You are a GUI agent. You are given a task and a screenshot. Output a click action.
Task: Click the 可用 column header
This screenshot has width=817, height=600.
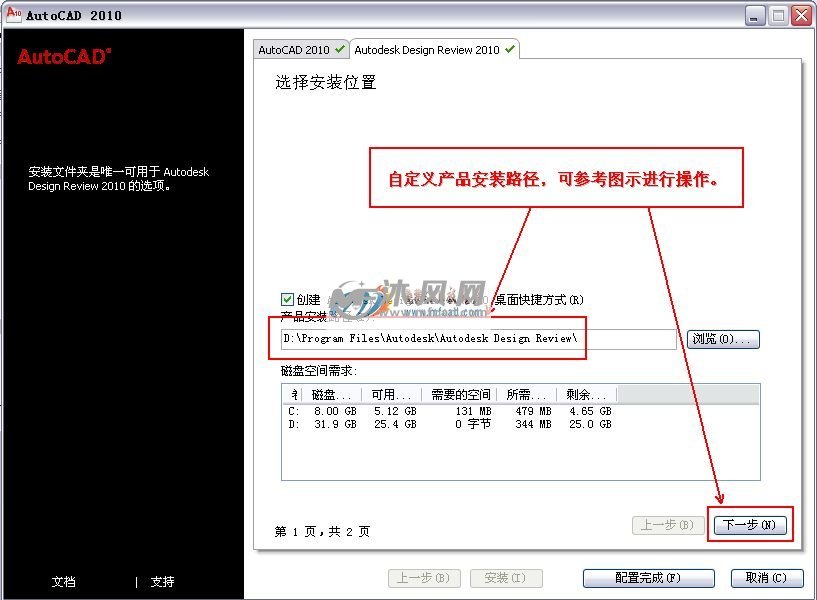pyautogui.click(x=391, y=394)
